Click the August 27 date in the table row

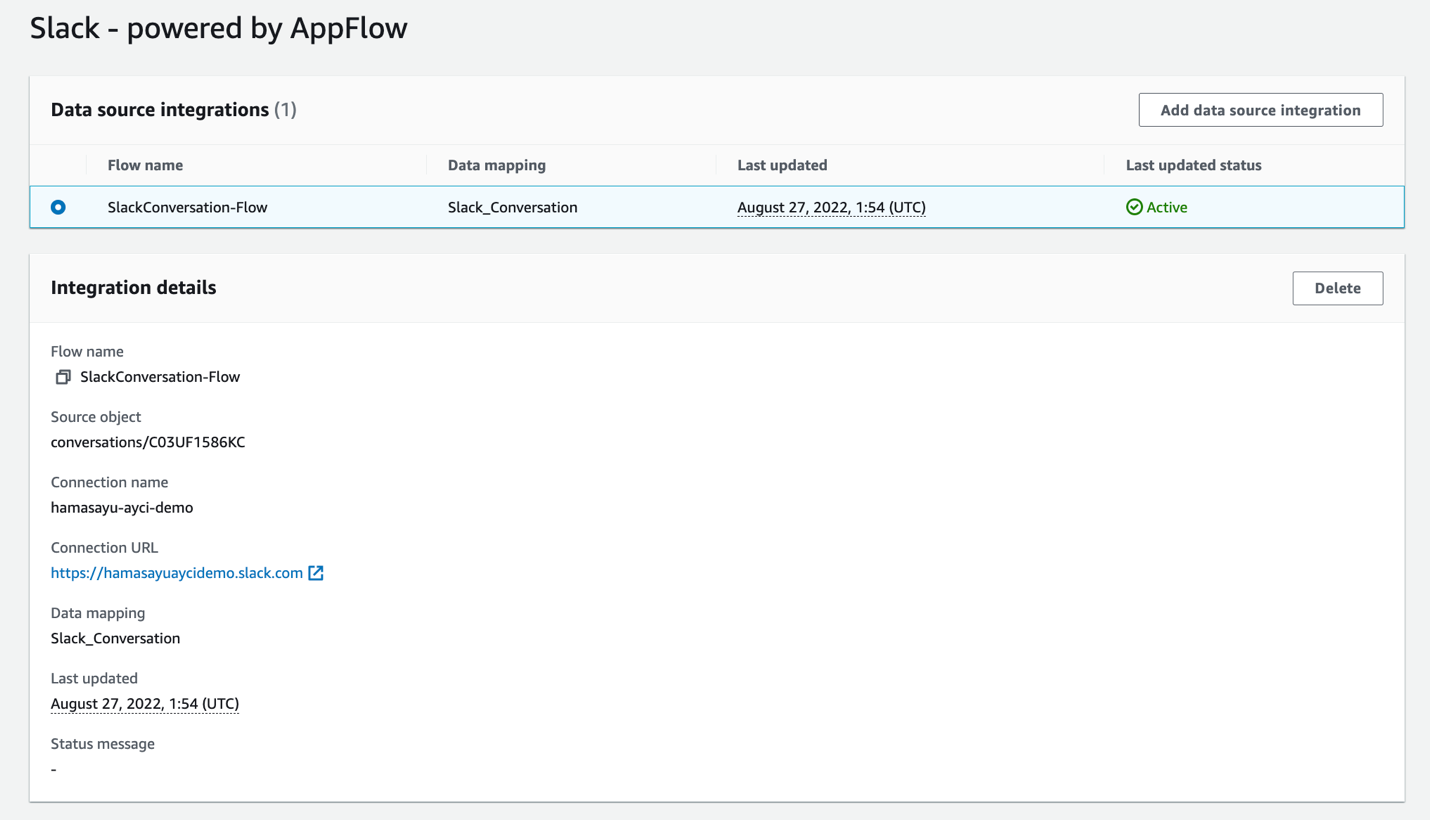point(832,207)
